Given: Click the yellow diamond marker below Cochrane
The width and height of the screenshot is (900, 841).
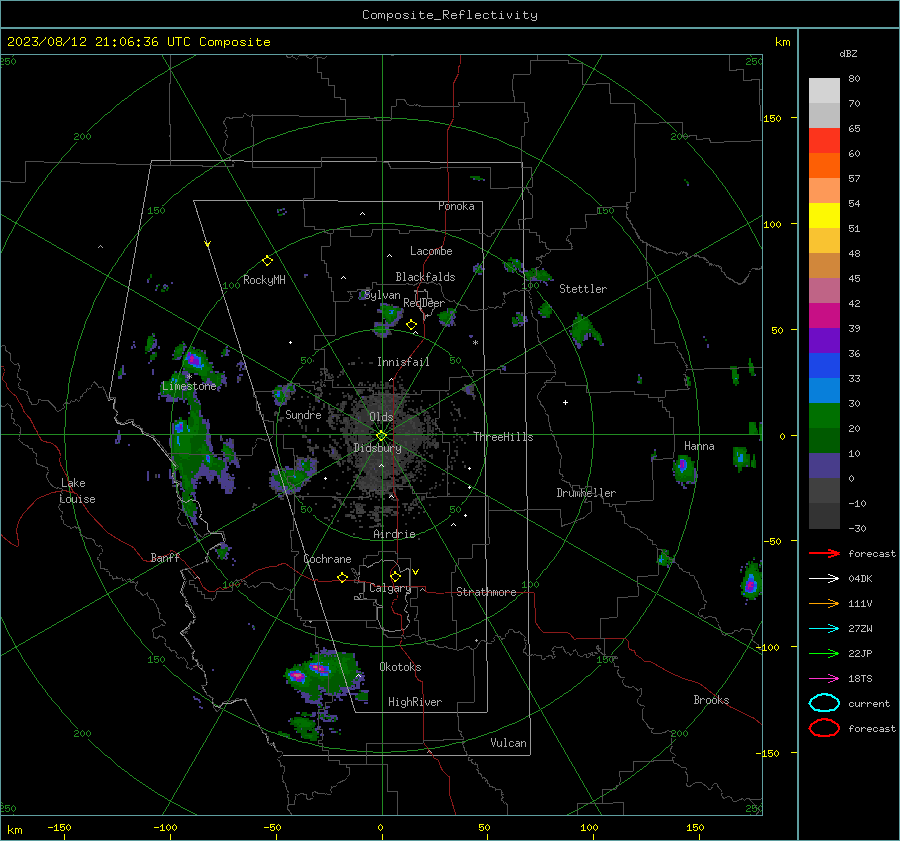Looking at the screenshot, I should pos(342,577).
